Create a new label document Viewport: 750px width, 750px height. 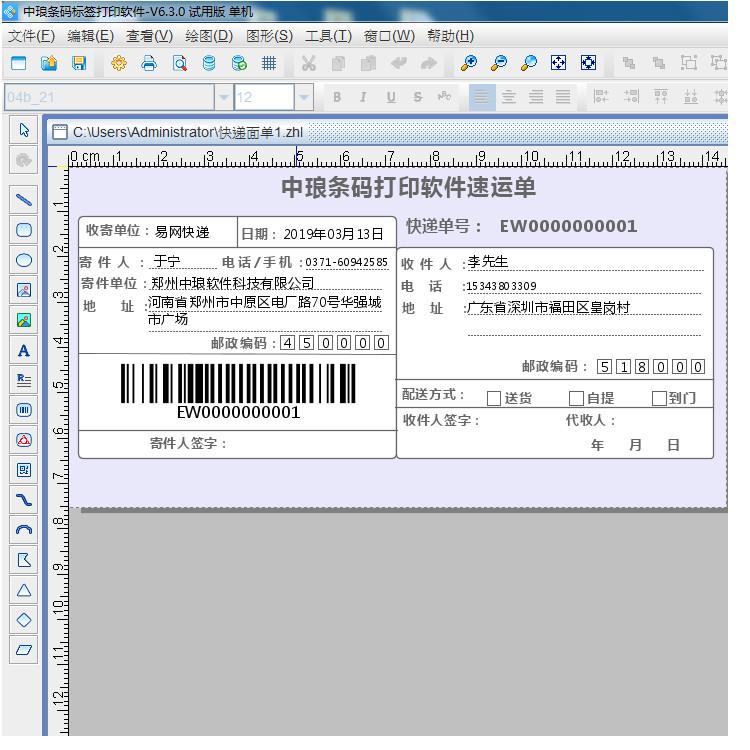tap(19, 63)
